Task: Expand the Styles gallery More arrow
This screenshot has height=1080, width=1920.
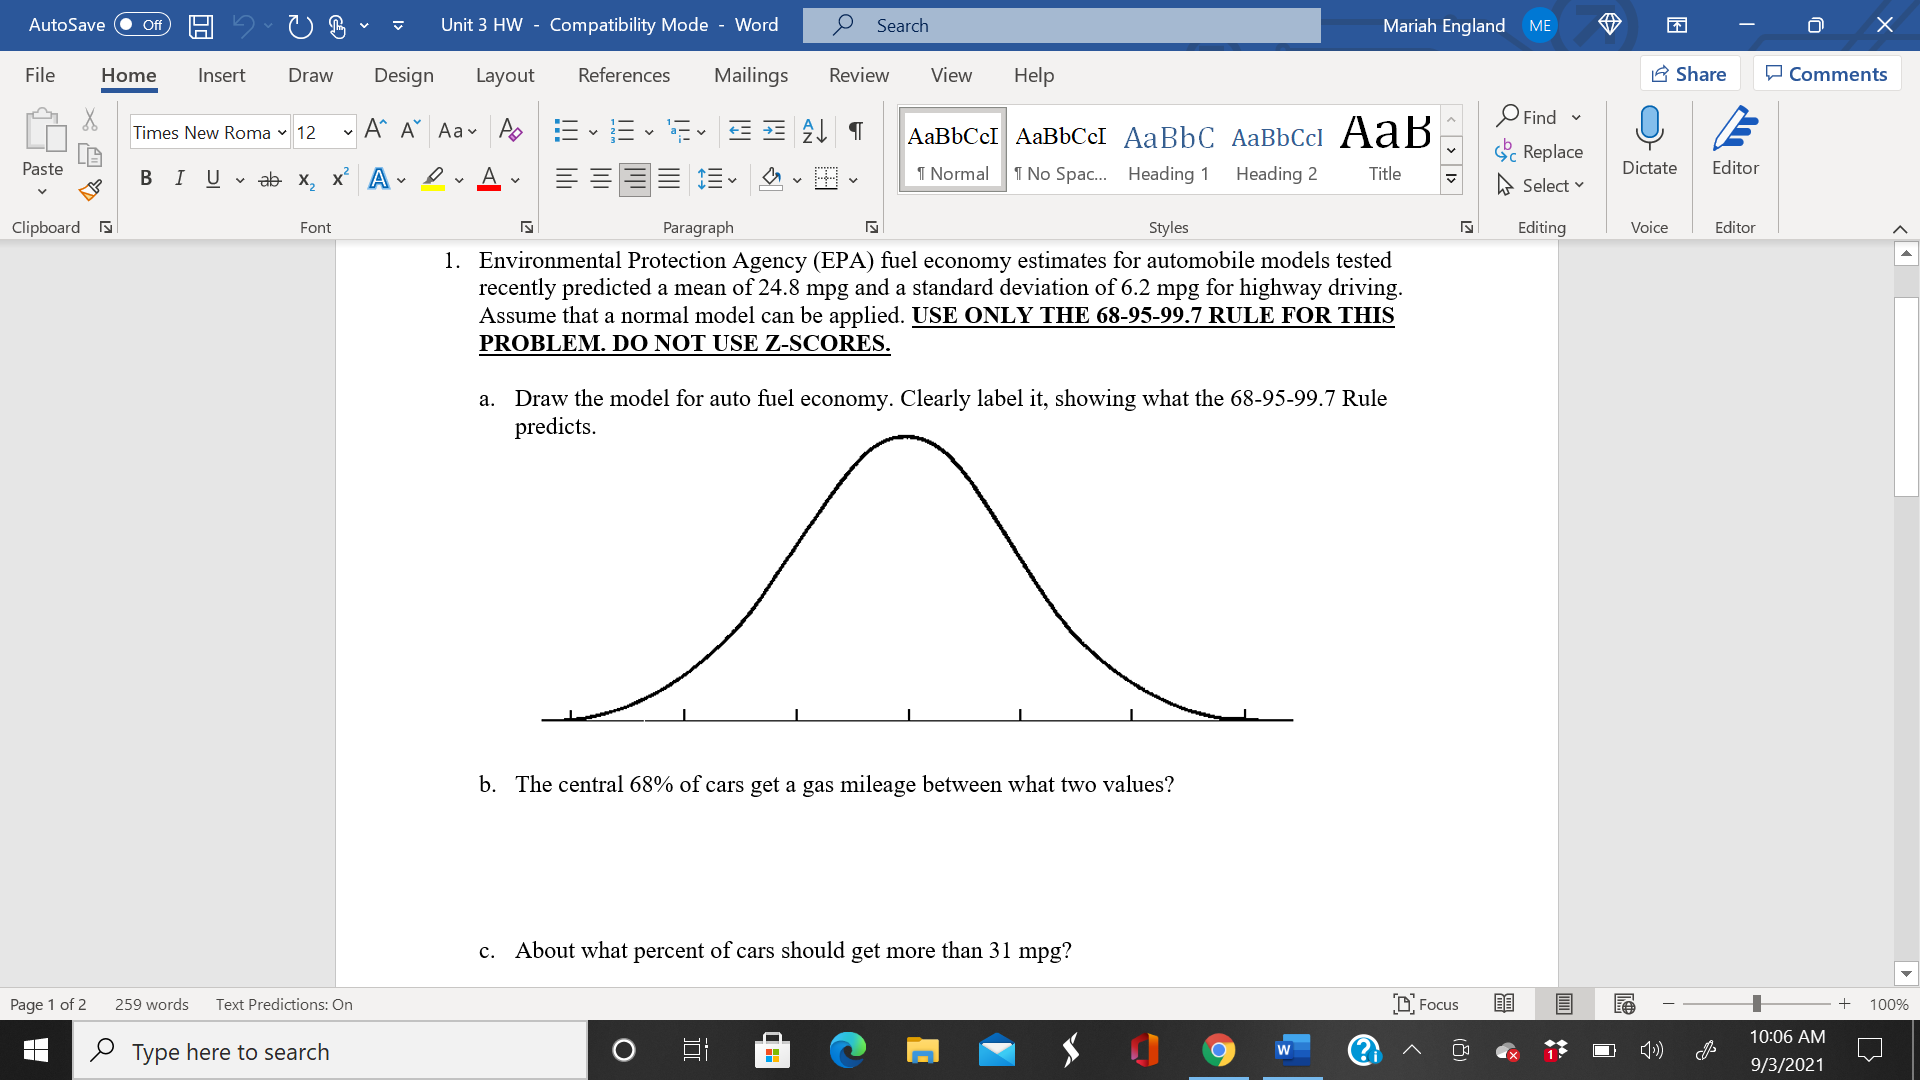Action: coord(1451,180)
